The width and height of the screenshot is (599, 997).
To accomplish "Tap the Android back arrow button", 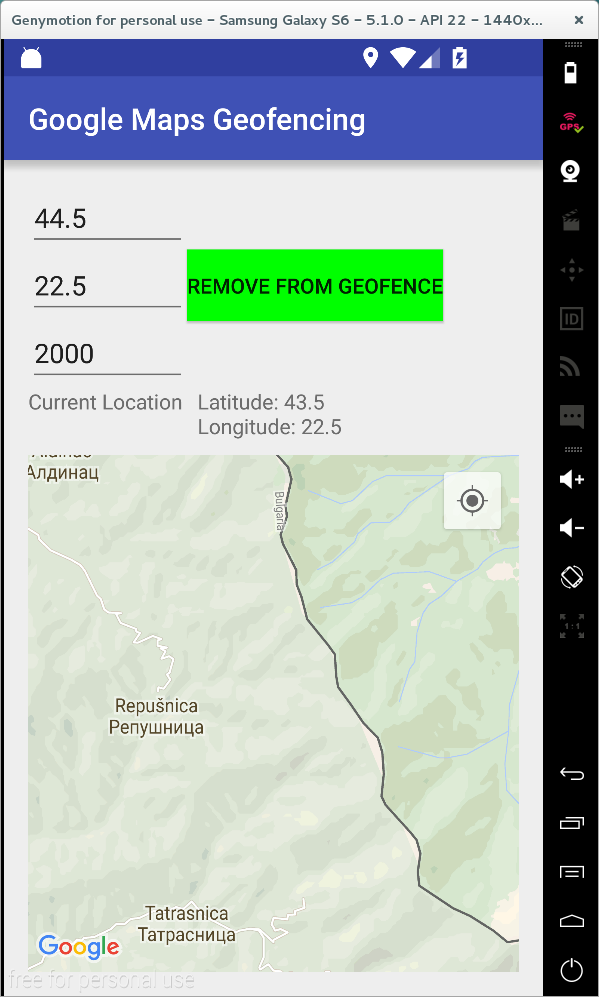I will 571,773.
